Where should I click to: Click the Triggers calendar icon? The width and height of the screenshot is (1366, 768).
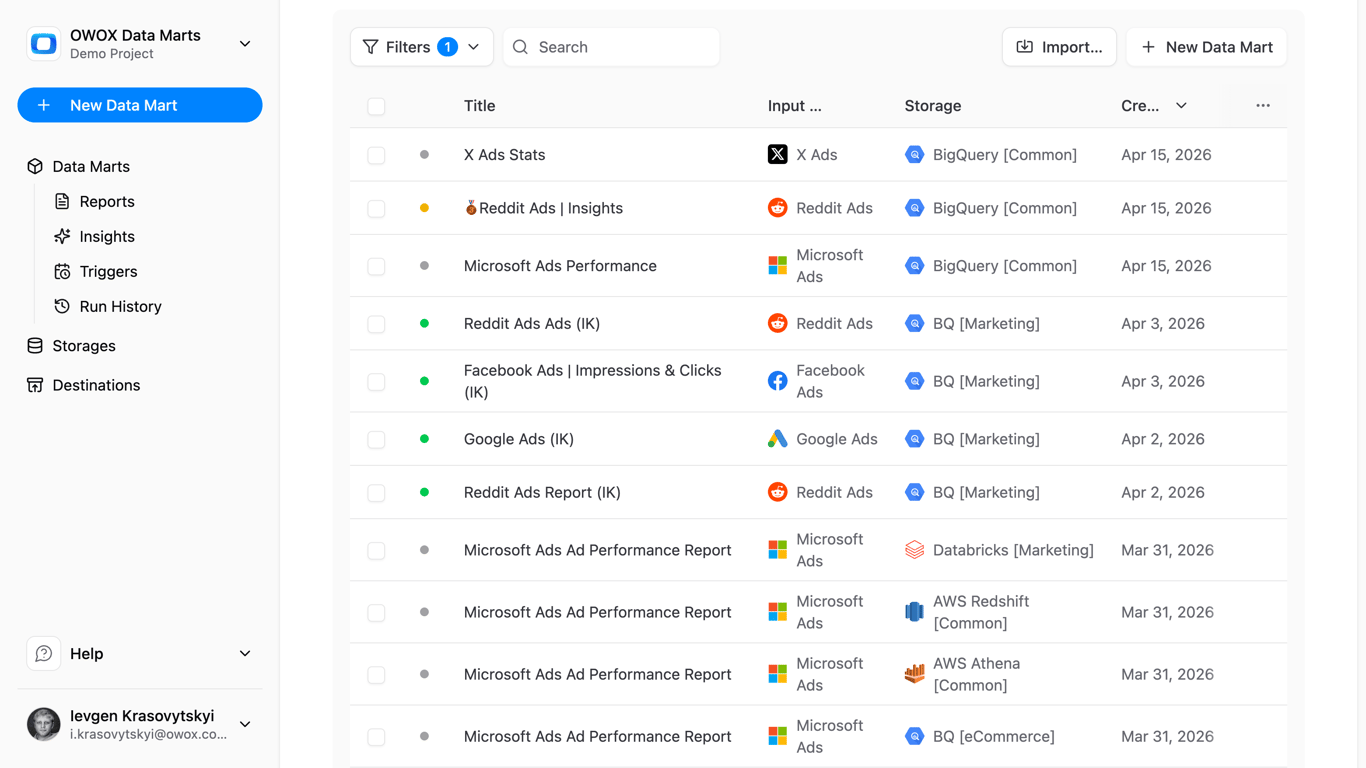[x=62, y=272]
